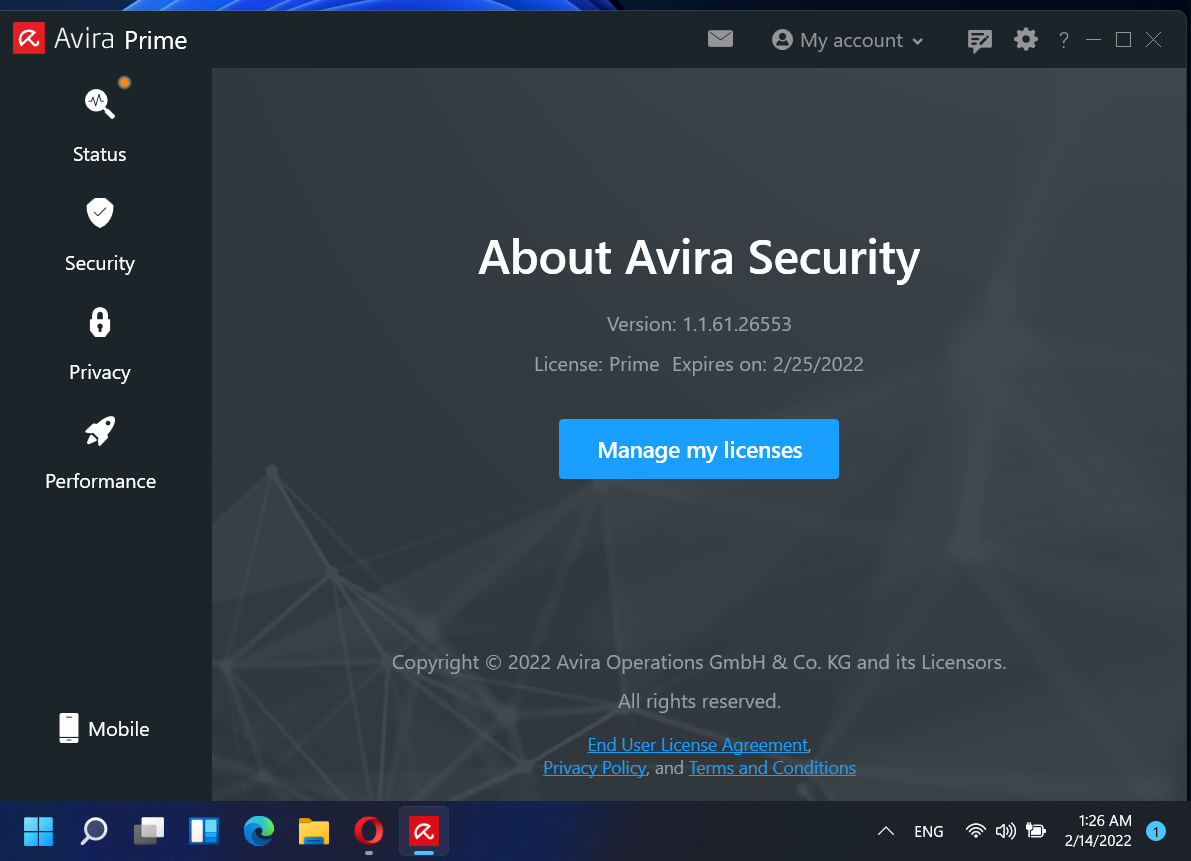Open the Performance rocket section
The width and height of the screenshot is (1191, 861).
point(100,453)
